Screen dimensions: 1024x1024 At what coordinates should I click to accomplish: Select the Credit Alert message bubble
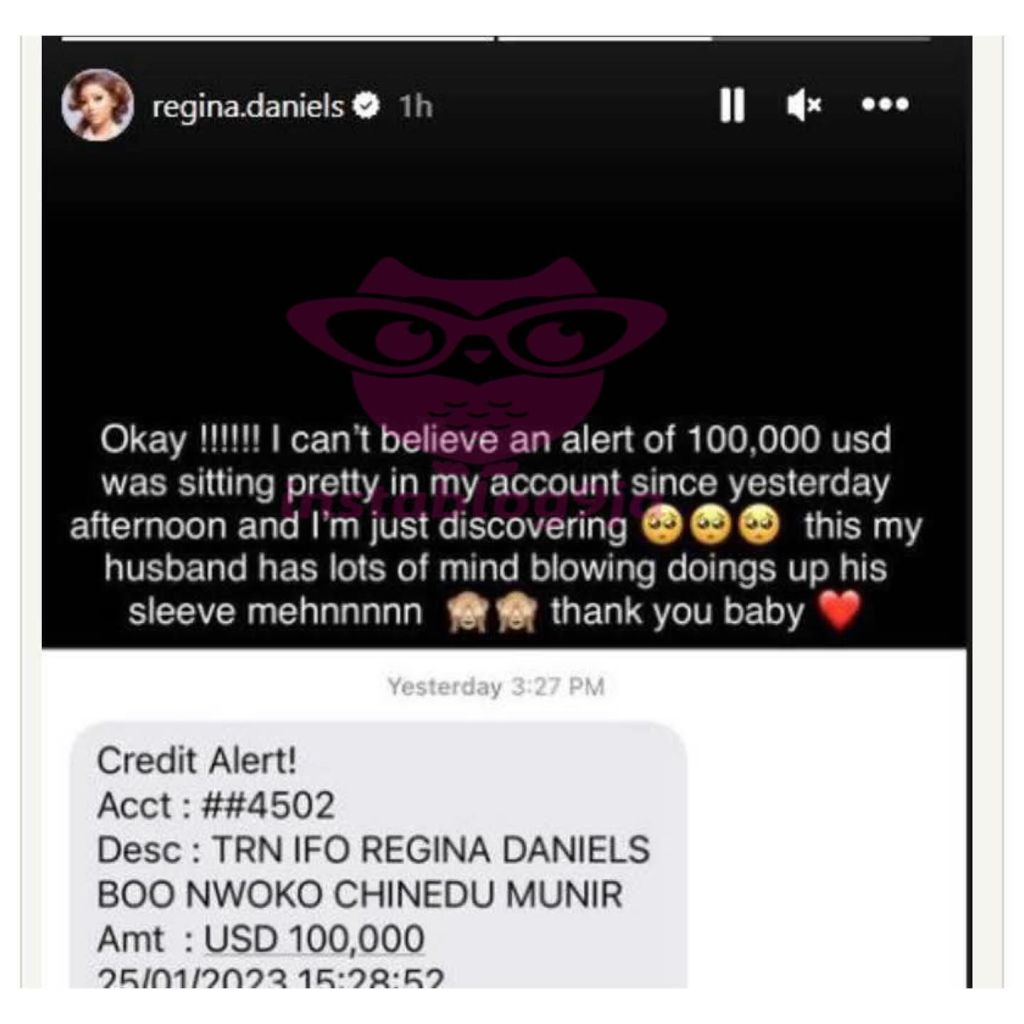pos(378,856)
